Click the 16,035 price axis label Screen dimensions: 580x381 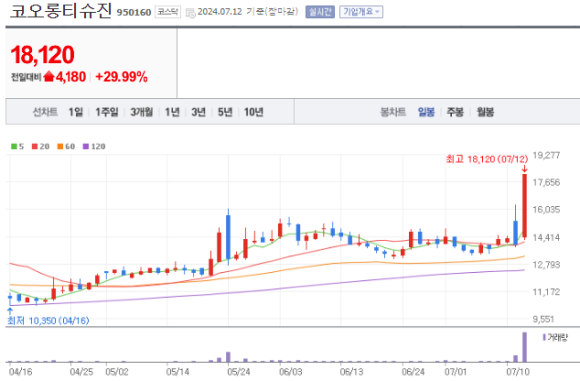click(546, 210)
